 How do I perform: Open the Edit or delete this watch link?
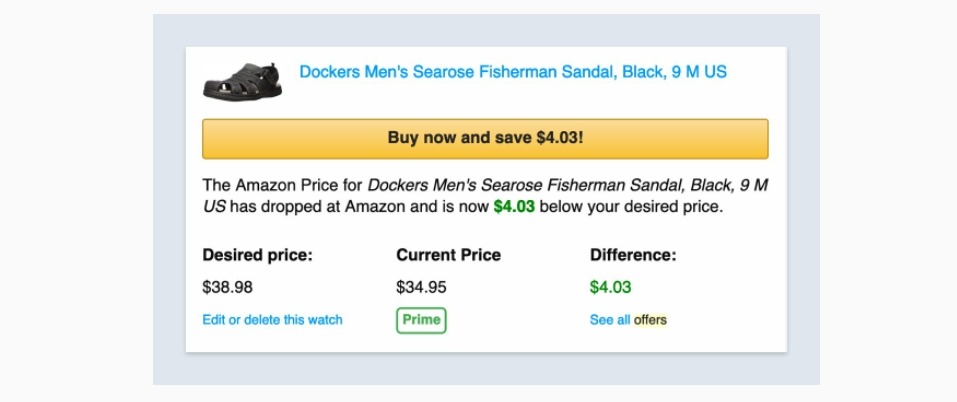(272, 320)
